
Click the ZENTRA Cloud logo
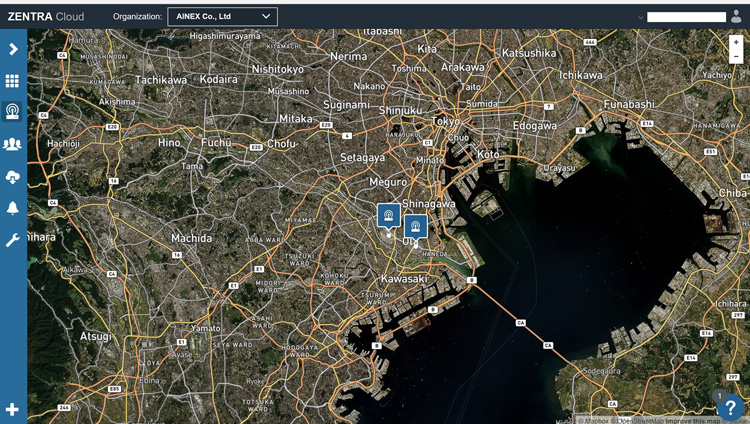point(46,17)
